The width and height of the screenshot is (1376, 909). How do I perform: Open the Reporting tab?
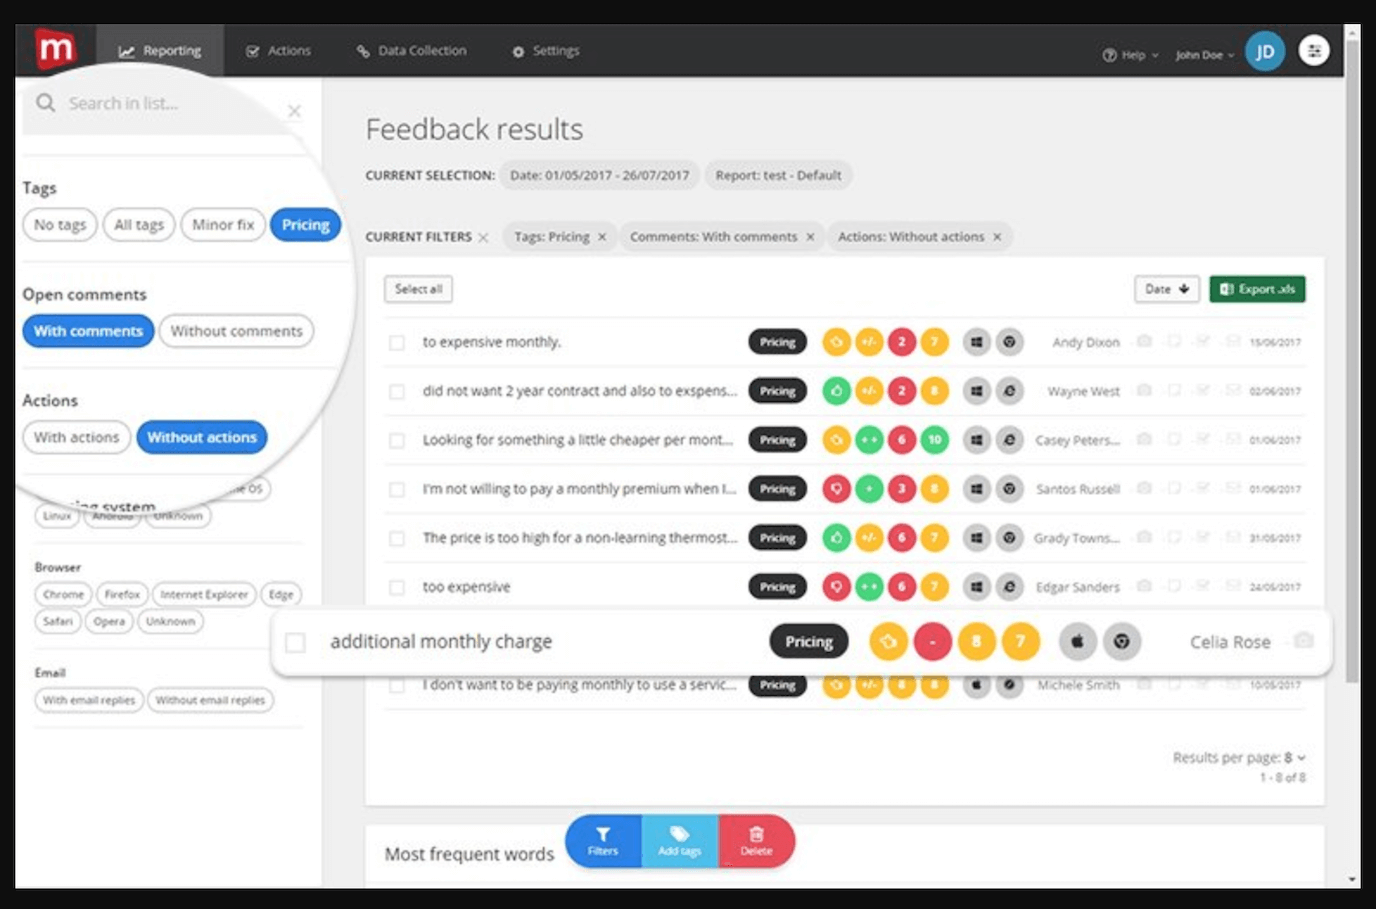click(x=160, y=51)
